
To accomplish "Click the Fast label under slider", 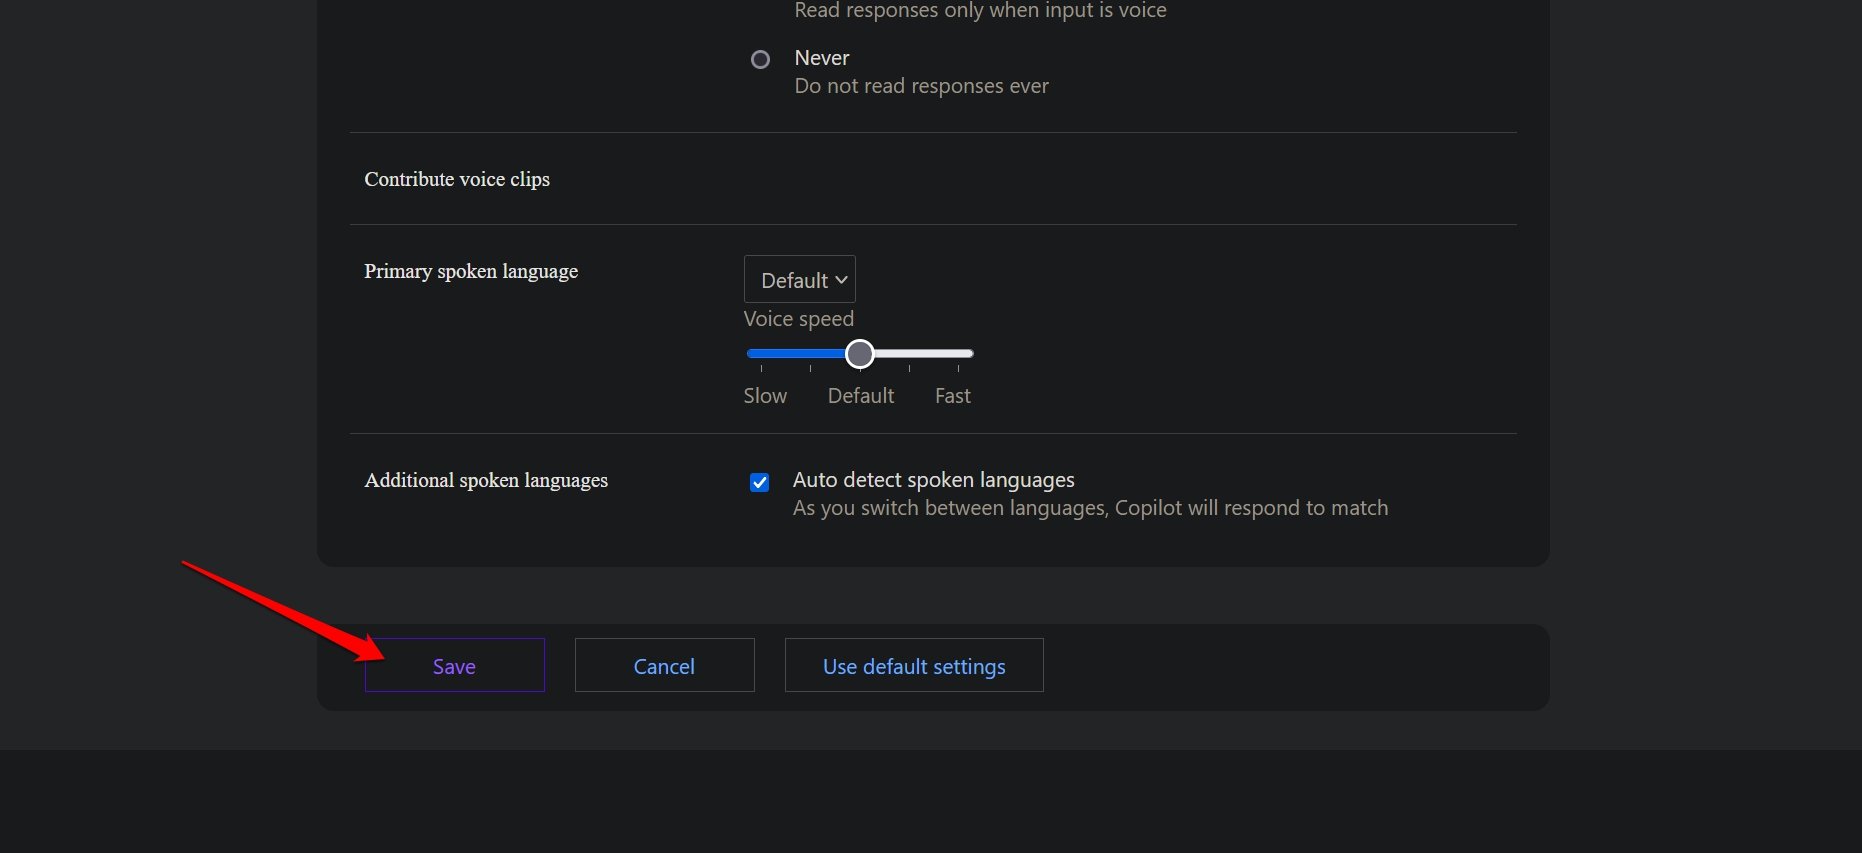I will pyautogui.click(x=953, y=396).
